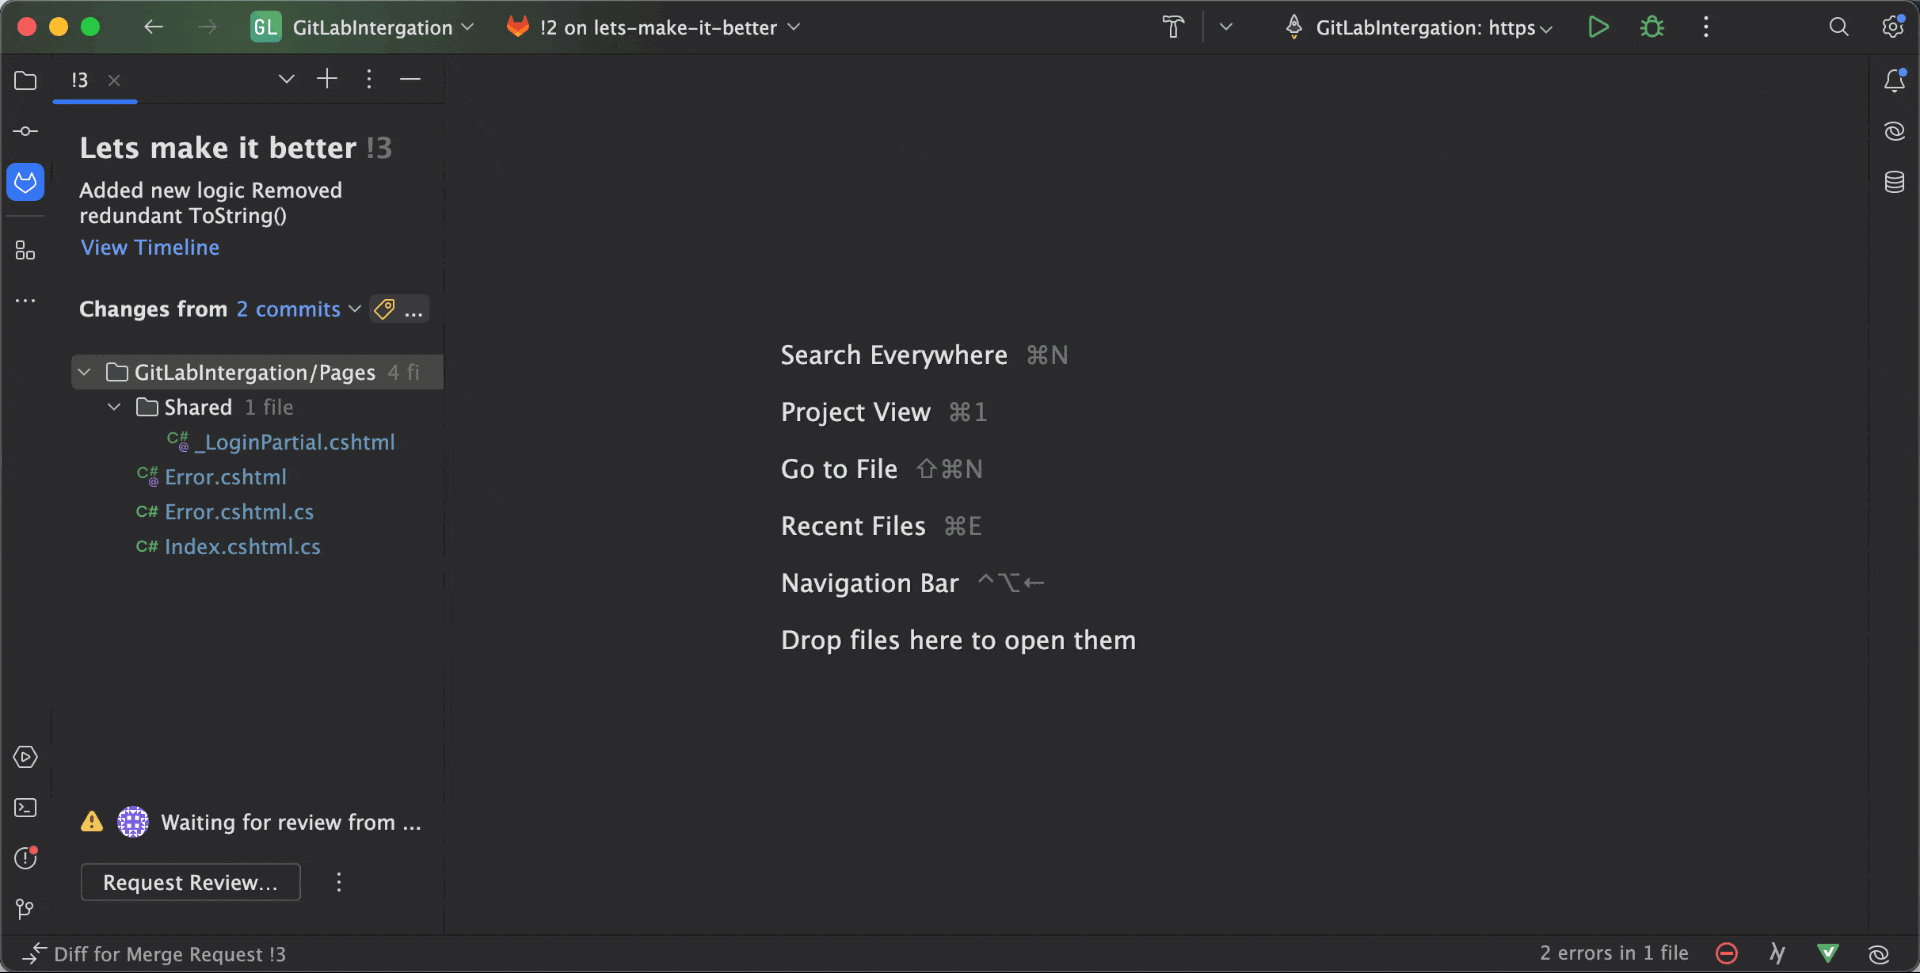Expand the 2 commits dropdown
1920x973 pixels.
click(x=298, y=309)
